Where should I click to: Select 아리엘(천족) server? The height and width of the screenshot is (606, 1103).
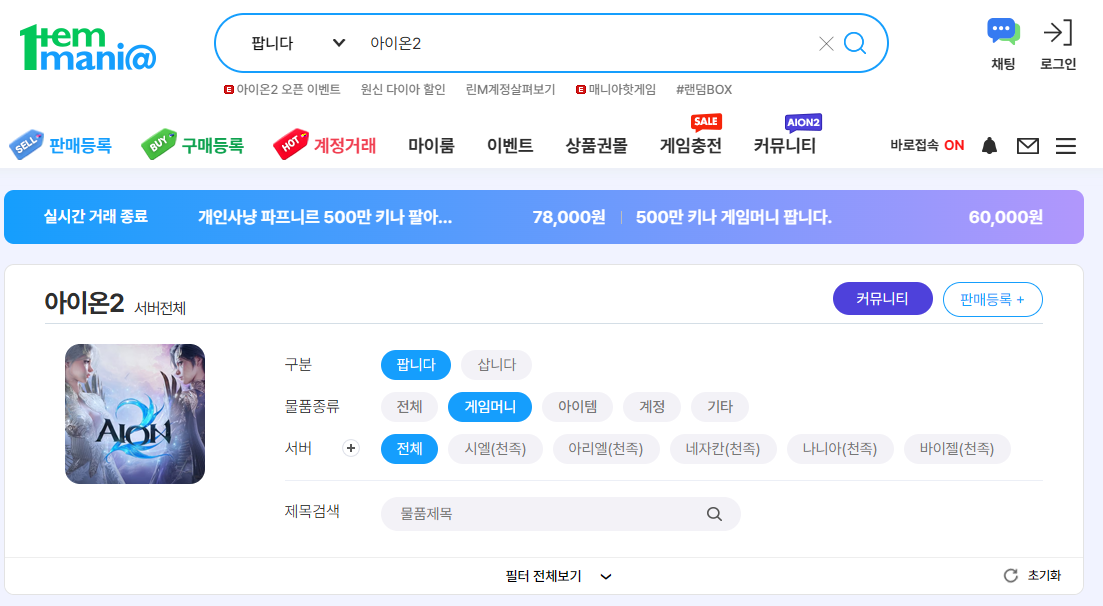pyautogui.click(x=606, y=449)
